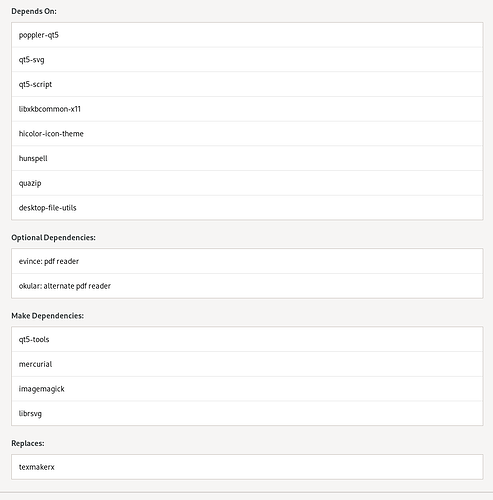Click the Depends On section heading
The height and width of the screenshot is (500, 493).
(x=34, y=11)
